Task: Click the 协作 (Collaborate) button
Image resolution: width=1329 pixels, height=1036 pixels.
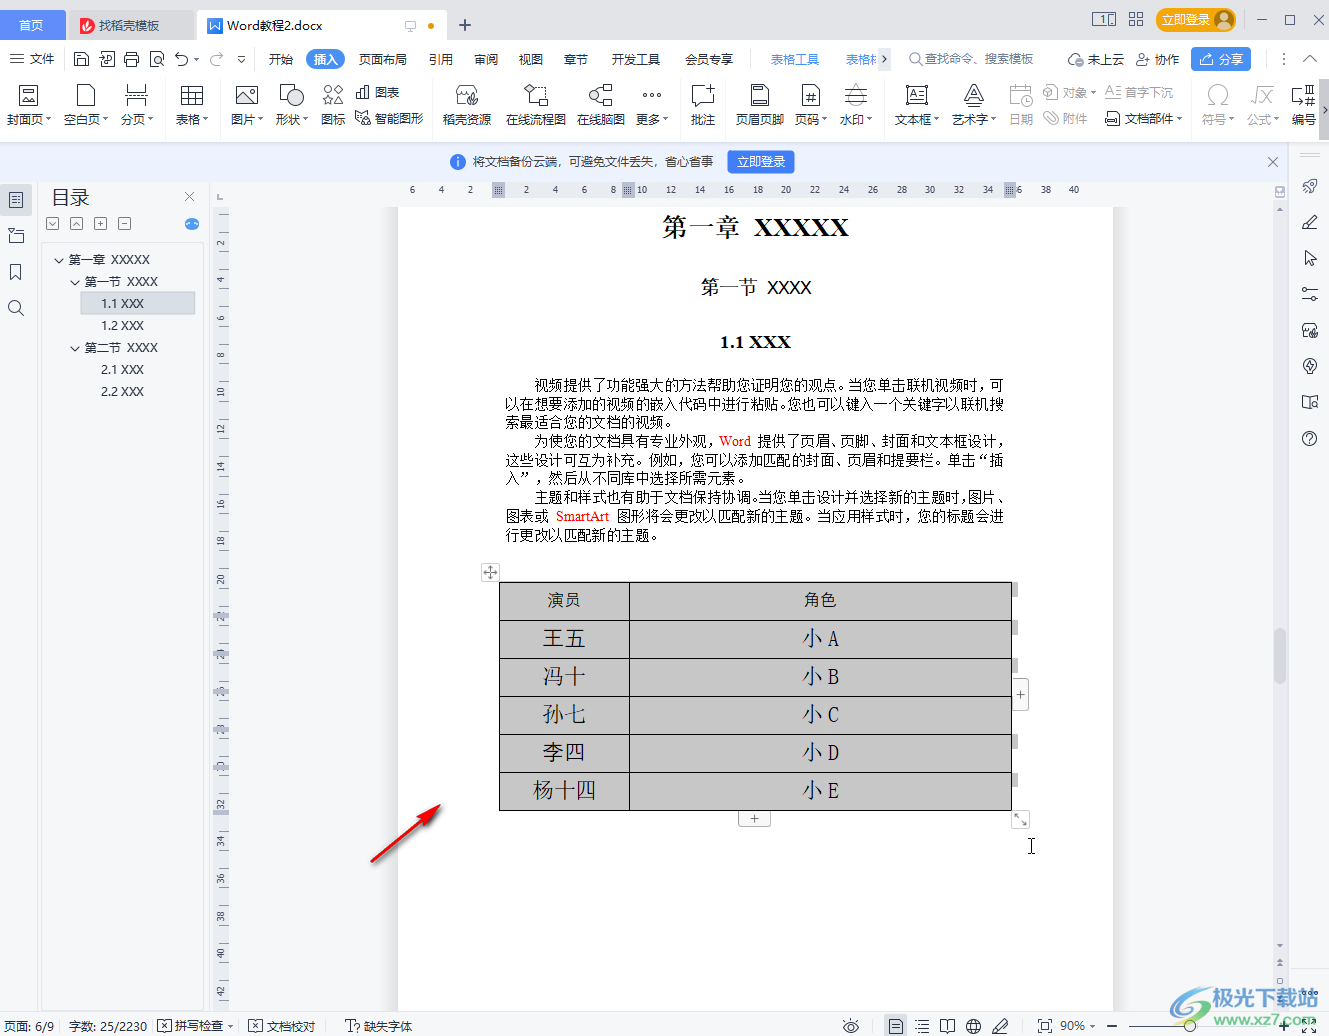Action: (x=1158, y=59)
